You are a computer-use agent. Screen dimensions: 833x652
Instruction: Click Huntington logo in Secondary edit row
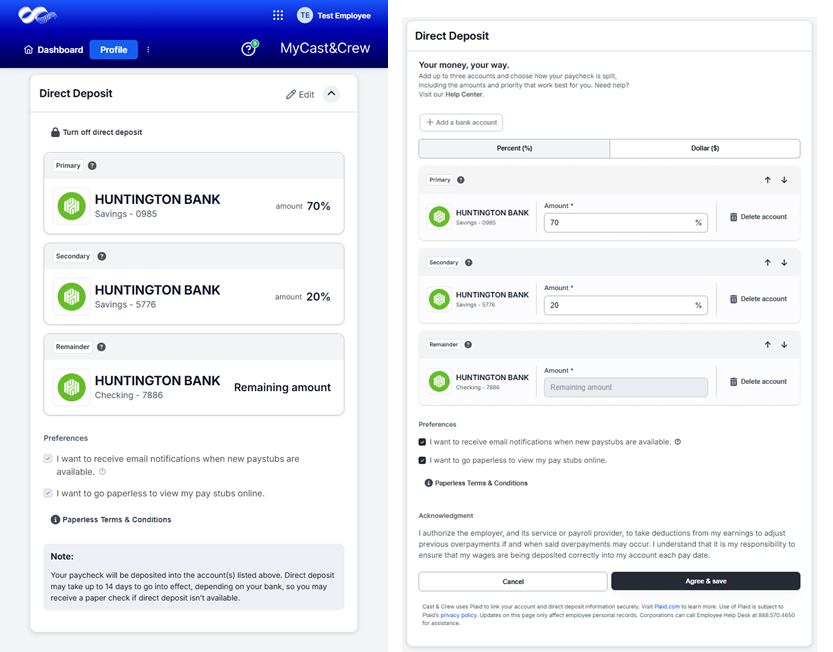point(439,299)
